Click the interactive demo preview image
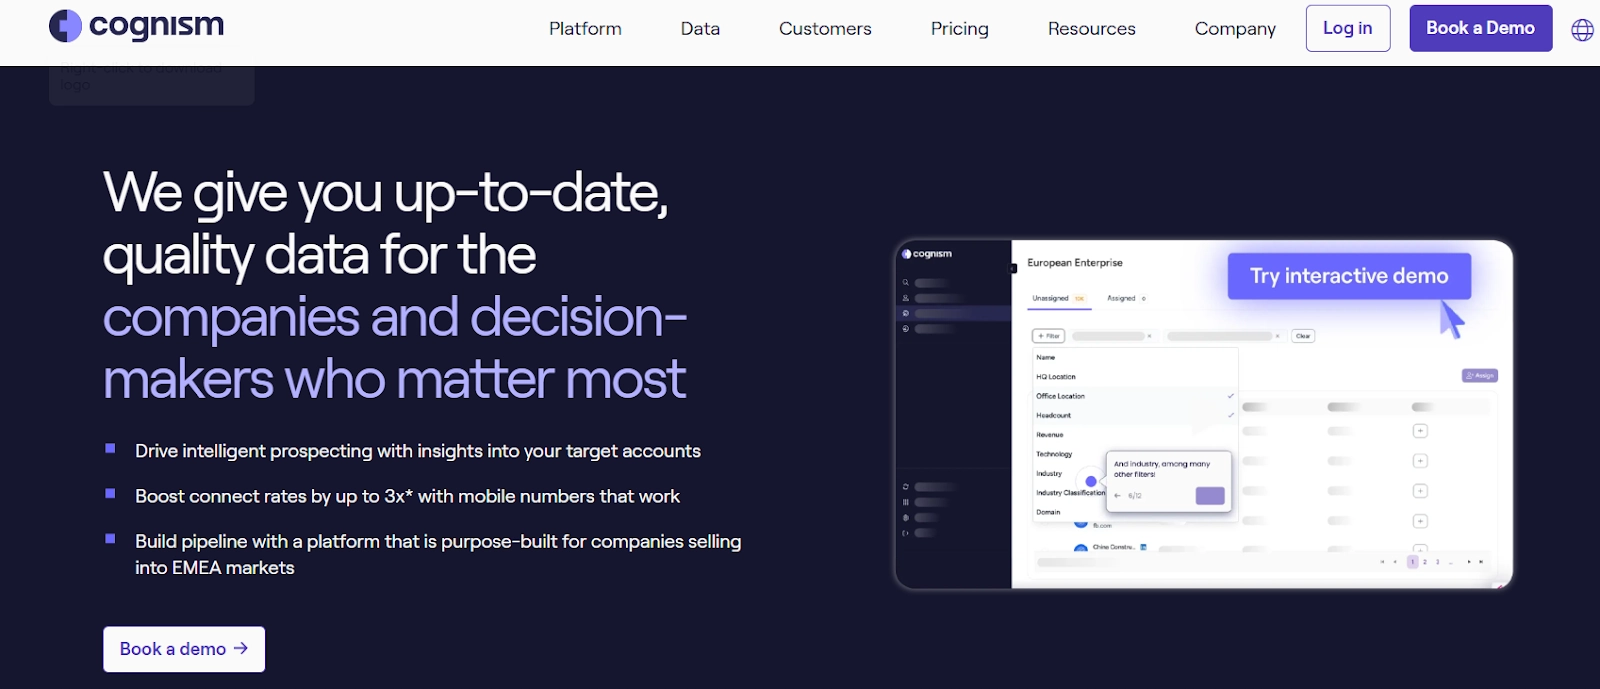This screenshot has height=689, width=1600. pos(1204,414)
